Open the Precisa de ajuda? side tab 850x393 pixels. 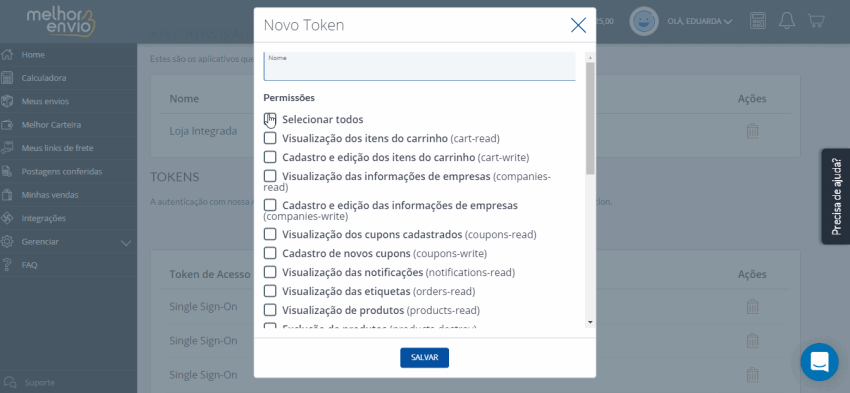point(835,196)
